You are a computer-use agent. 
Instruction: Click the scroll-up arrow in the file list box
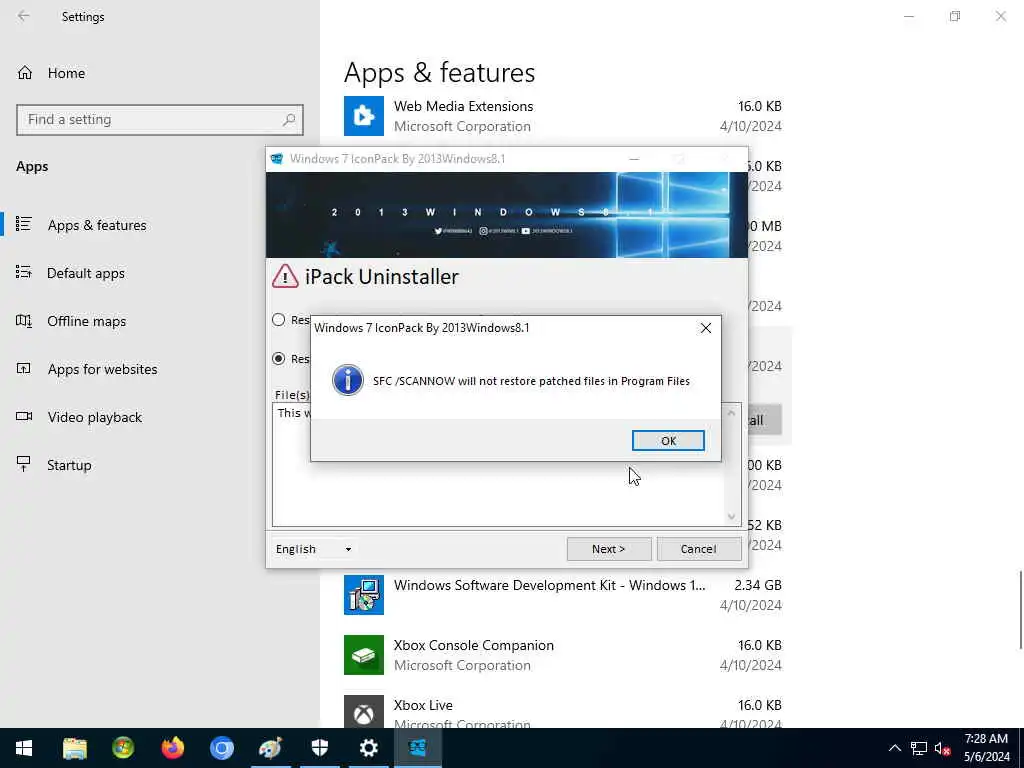pyautogui.click(x=731, y=413)
